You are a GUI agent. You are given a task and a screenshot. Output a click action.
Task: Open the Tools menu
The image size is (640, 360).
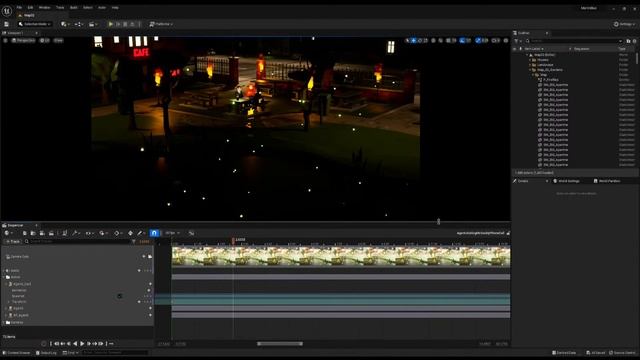click(x=60, y=7)
